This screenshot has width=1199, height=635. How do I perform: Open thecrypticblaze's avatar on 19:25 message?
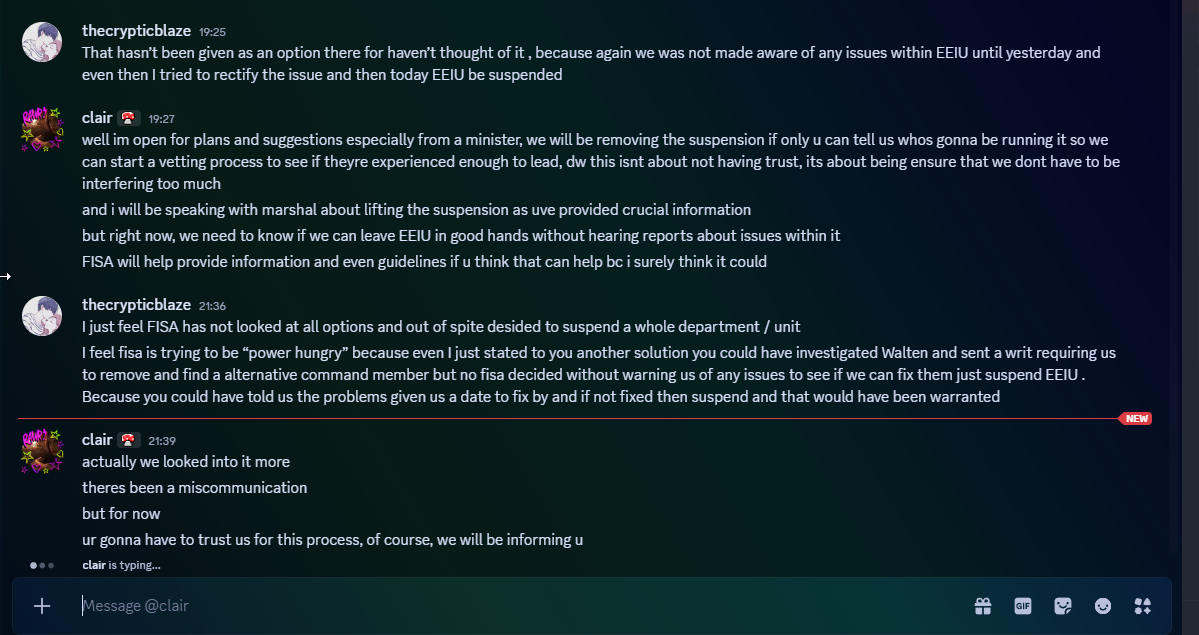tap(43, 42)
